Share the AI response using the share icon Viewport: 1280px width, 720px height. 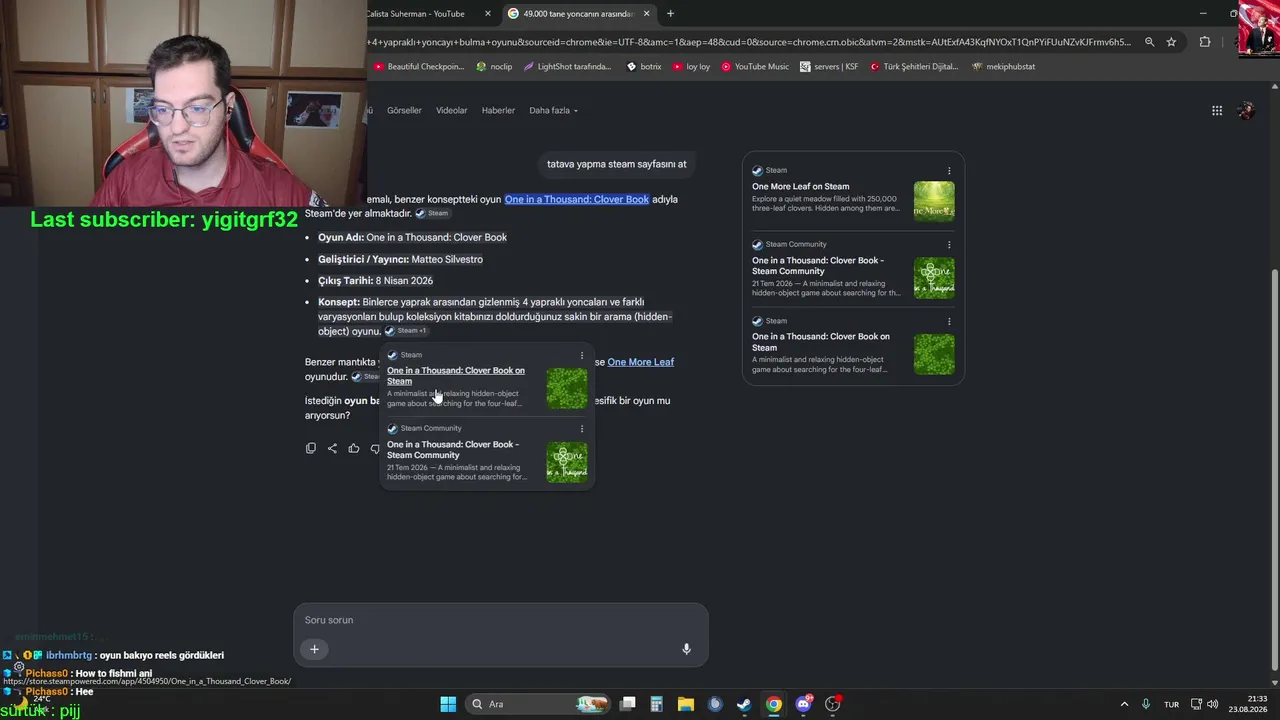coord(332,448)
